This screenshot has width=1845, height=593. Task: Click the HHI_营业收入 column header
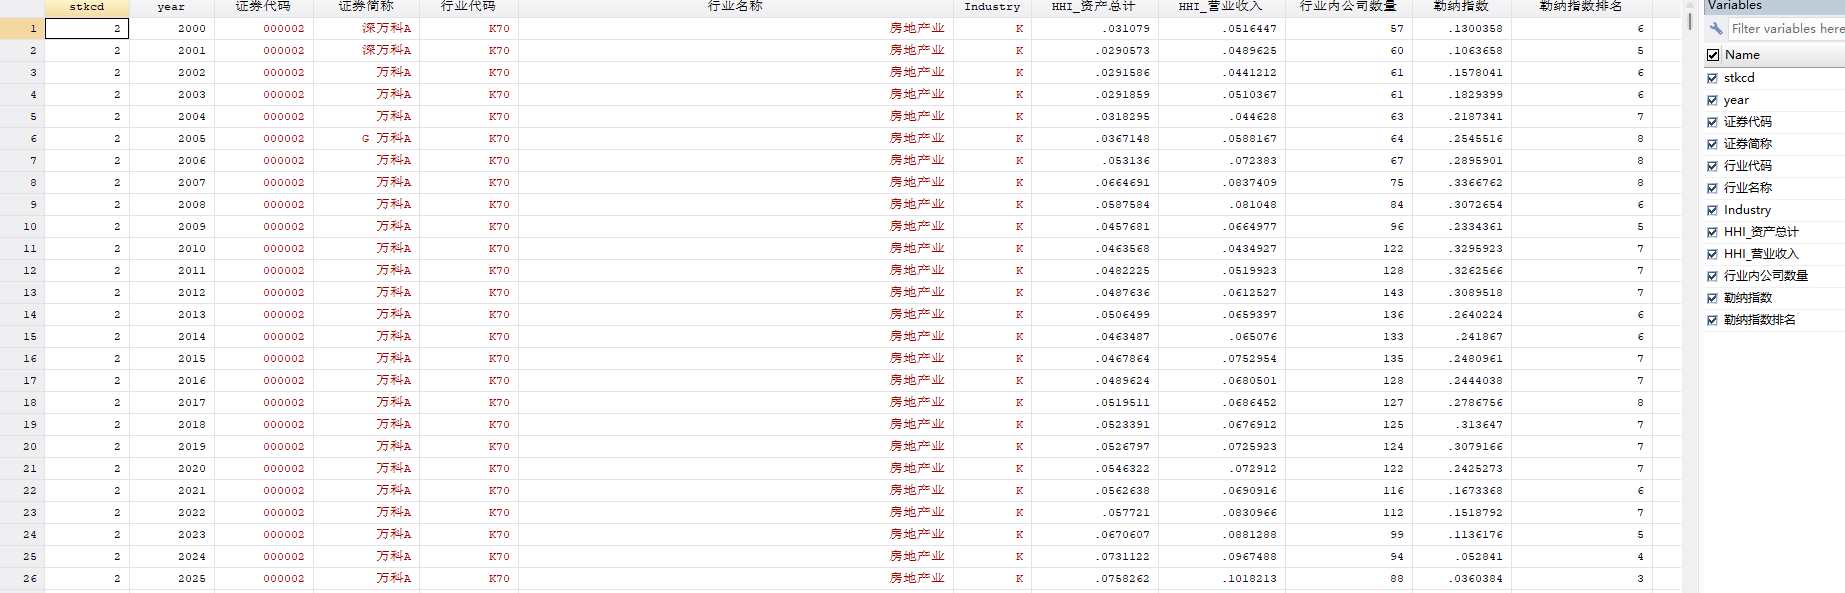click(1221, 7)
